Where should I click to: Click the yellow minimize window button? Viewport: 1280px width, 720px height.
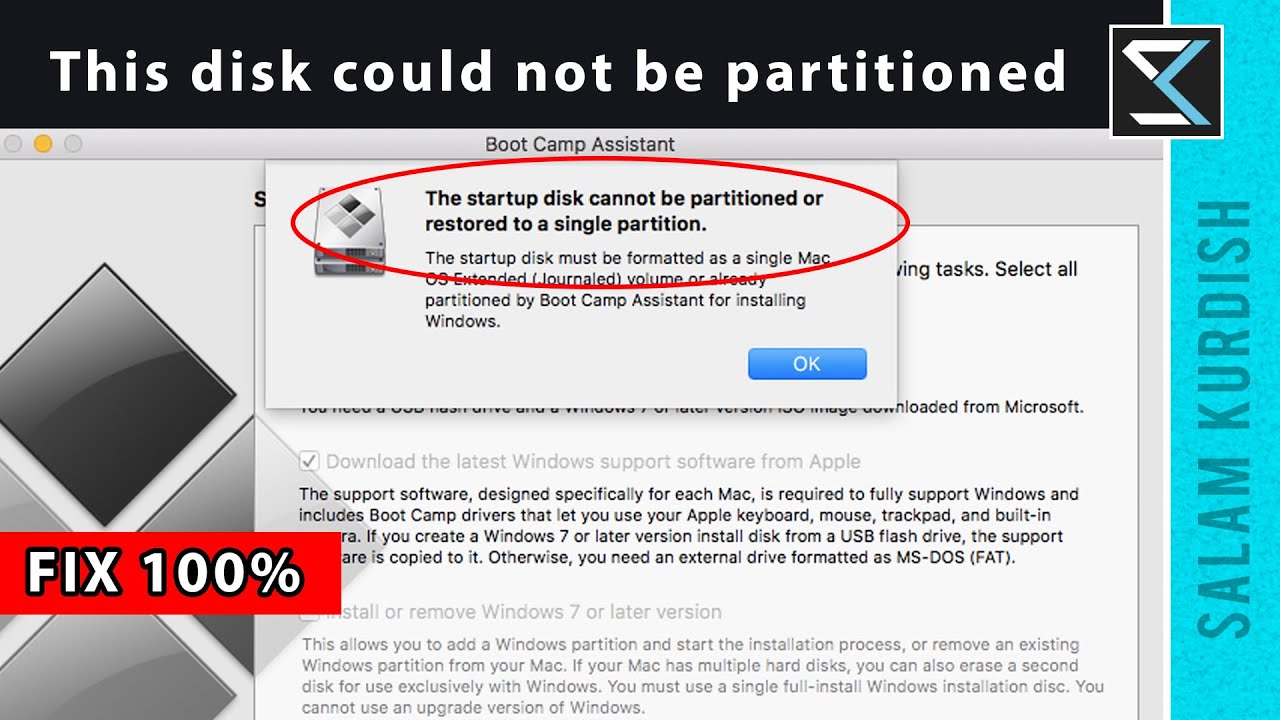pos(43,144)
